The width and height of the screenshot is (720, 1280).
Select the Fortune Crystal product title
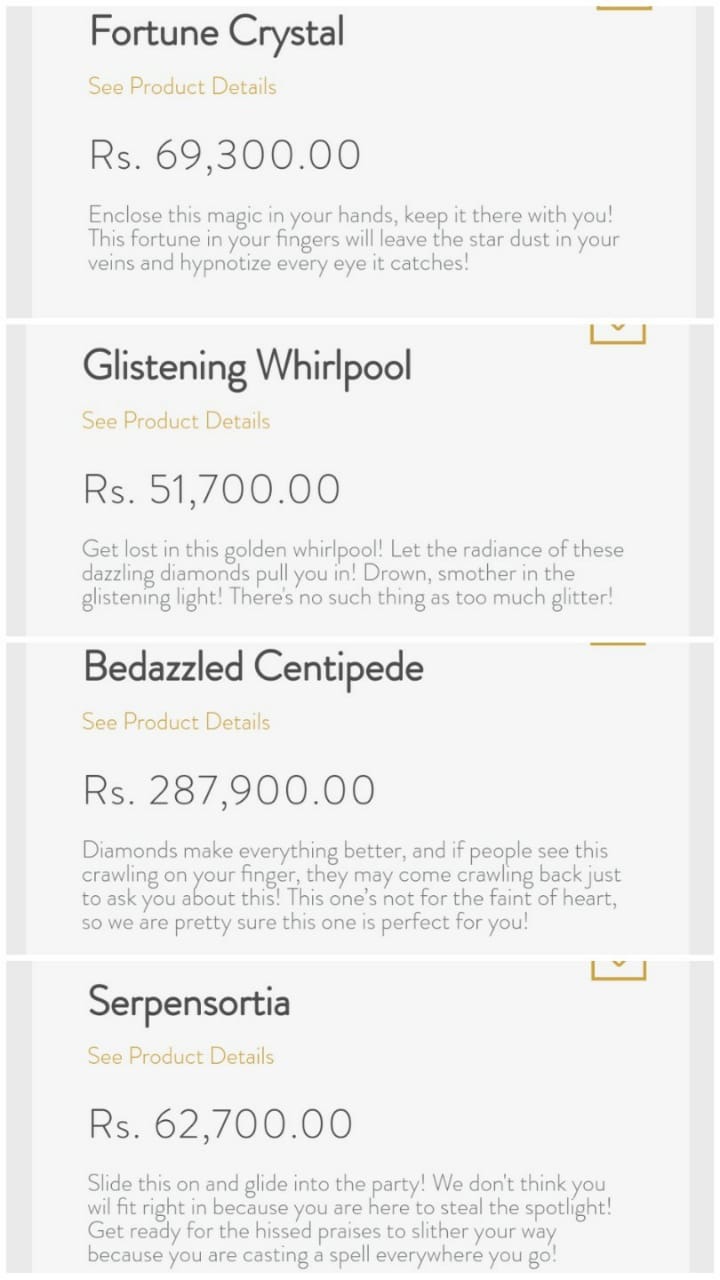point(217,32)
